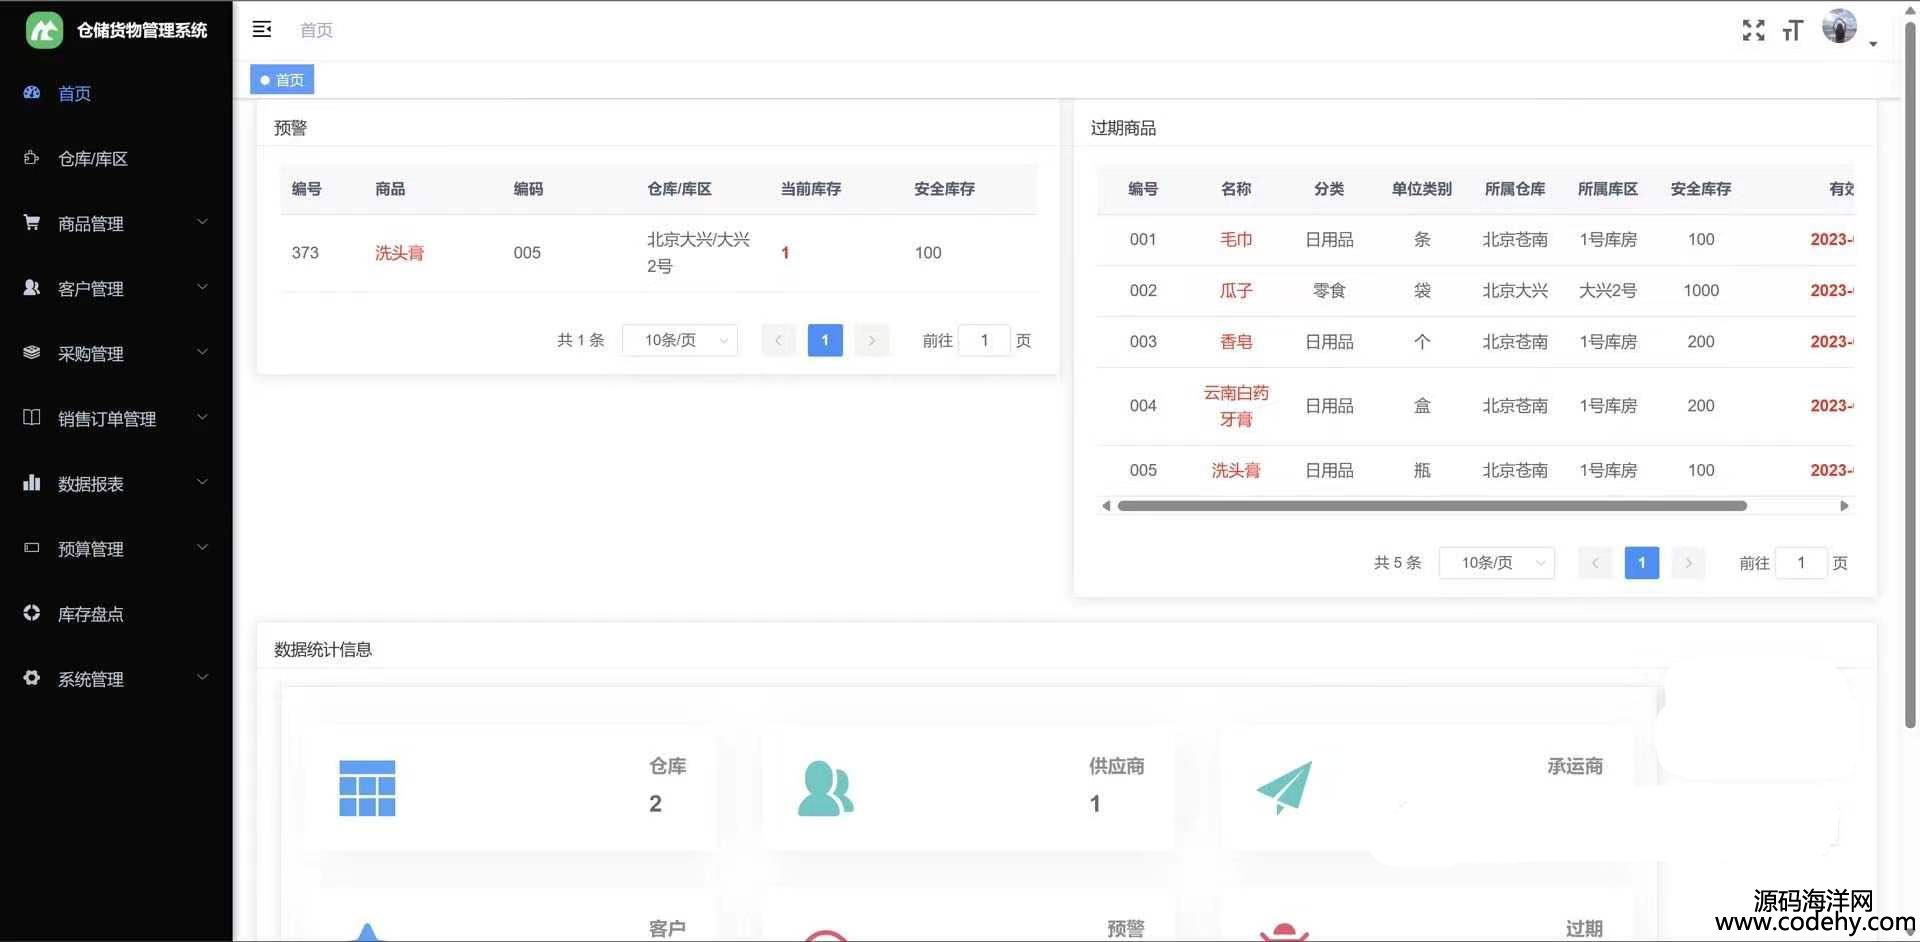Click the 库存盘点 lifebuoy icon

[32, 613]
